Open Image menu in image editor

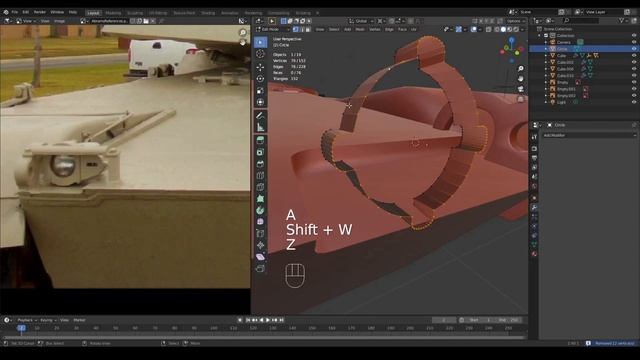pyautogui.click(x=60, y=21)
